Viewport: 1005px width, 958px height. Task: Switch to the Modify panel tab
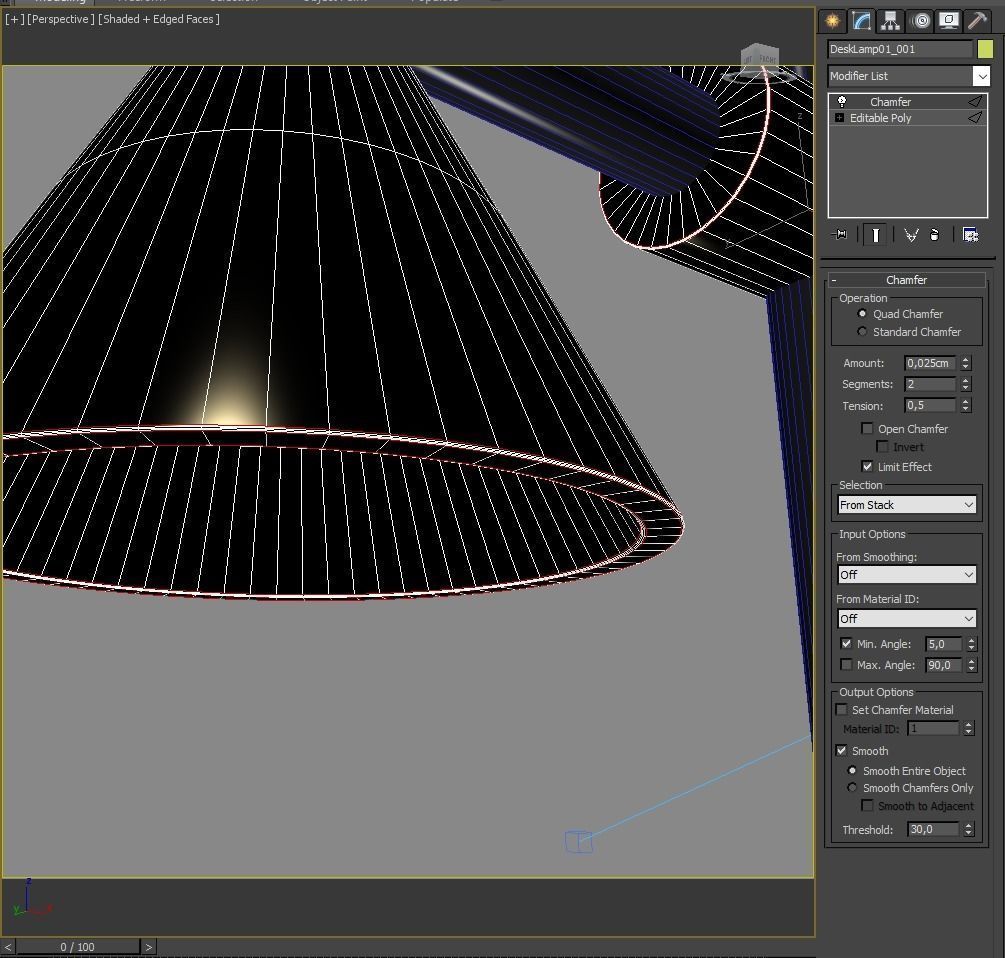[x=861, y=21]
